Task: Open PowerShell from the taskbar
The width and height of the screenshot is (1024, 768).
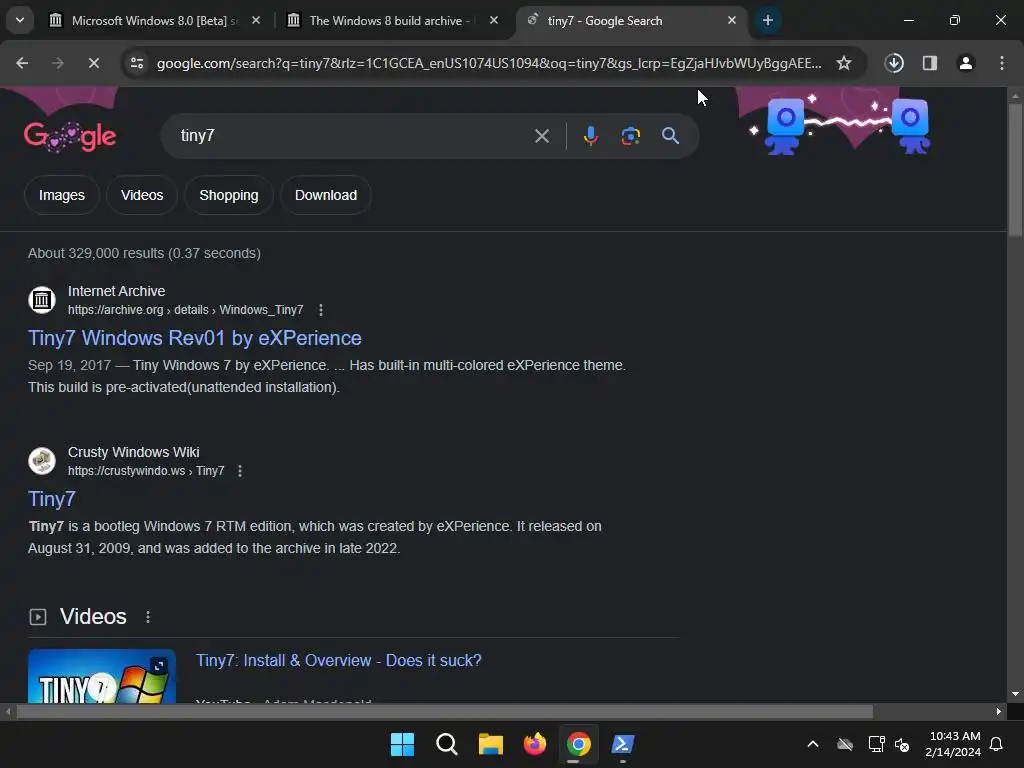Action: tap(623, 744)
